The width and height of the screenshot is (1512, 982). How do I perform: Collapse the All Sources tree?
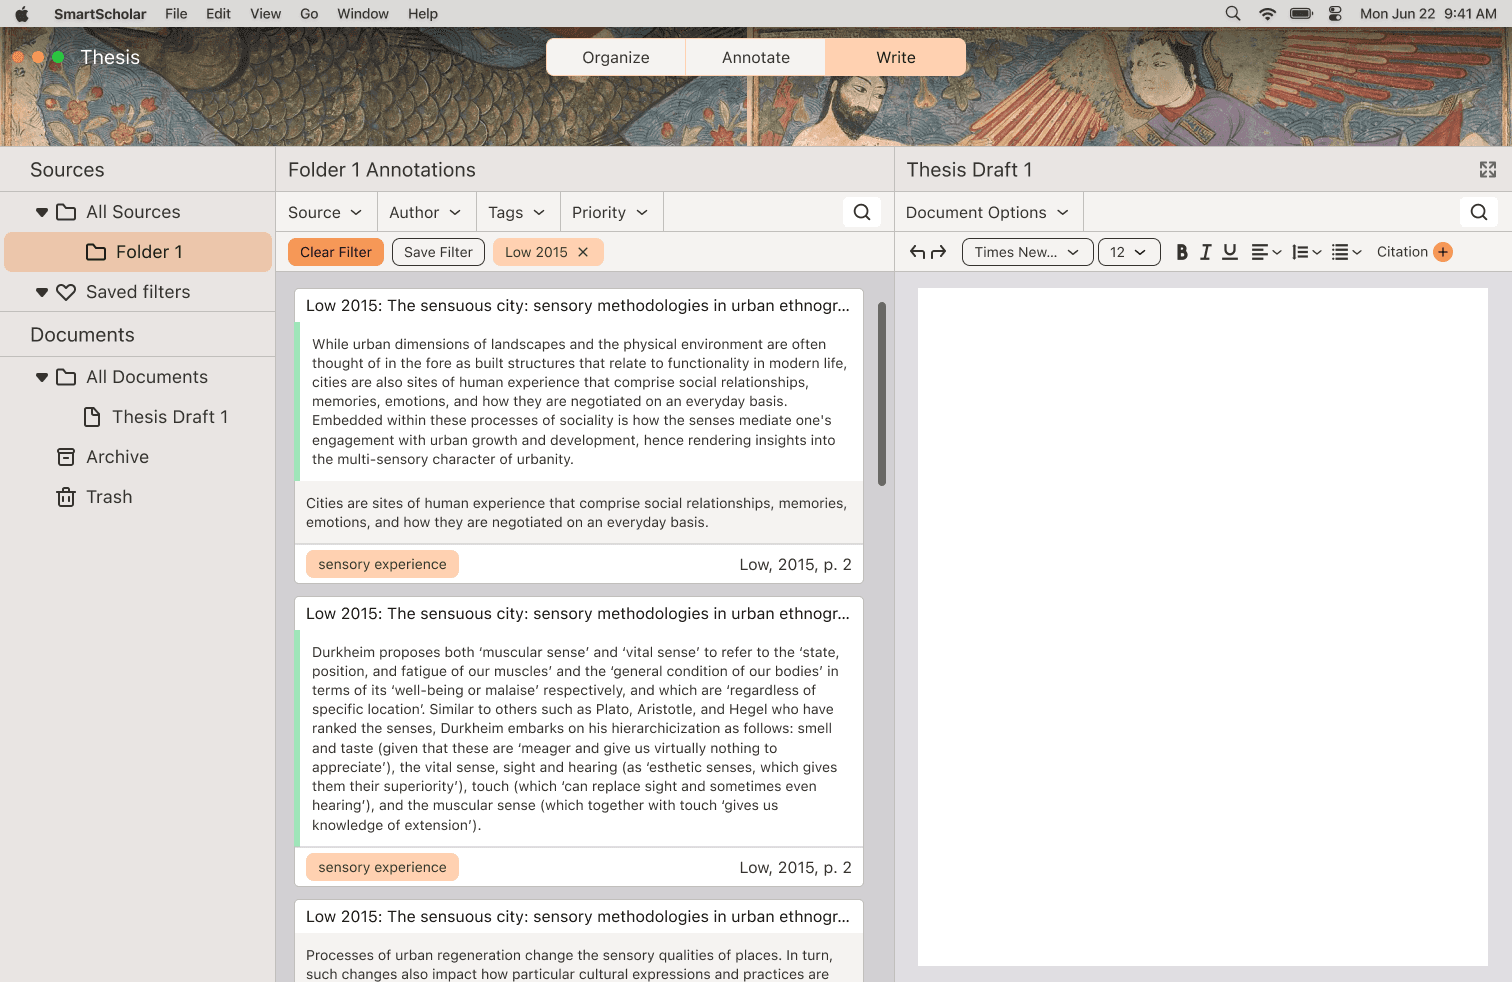(x=42, y=212)
